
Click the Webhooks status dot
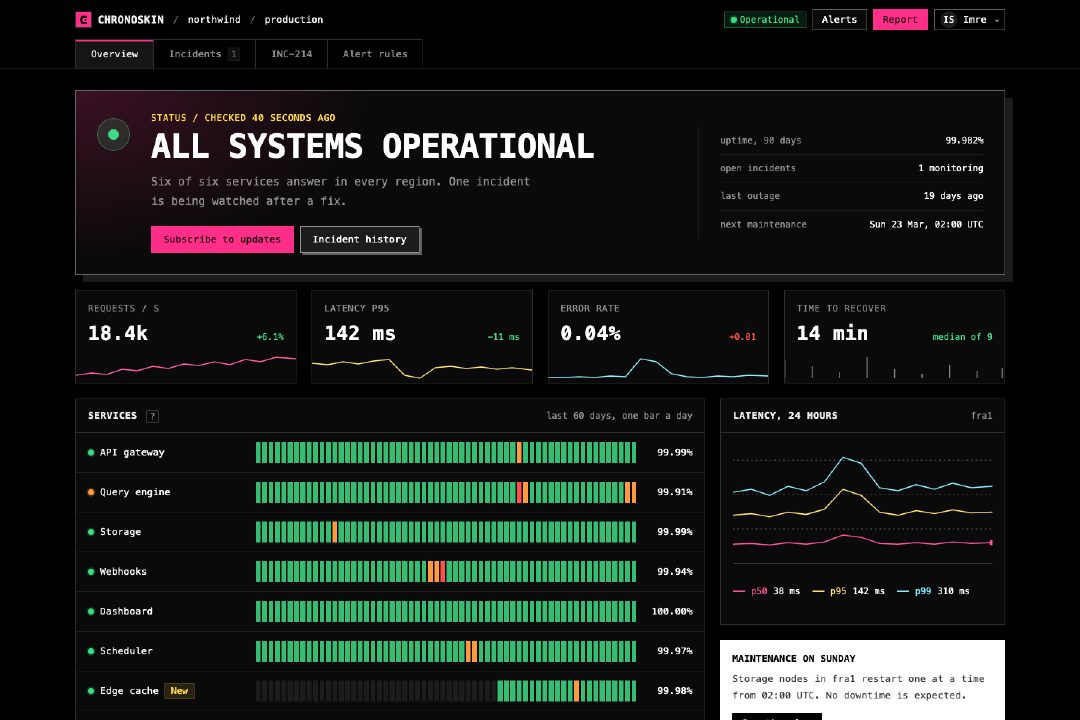[91, 572]
